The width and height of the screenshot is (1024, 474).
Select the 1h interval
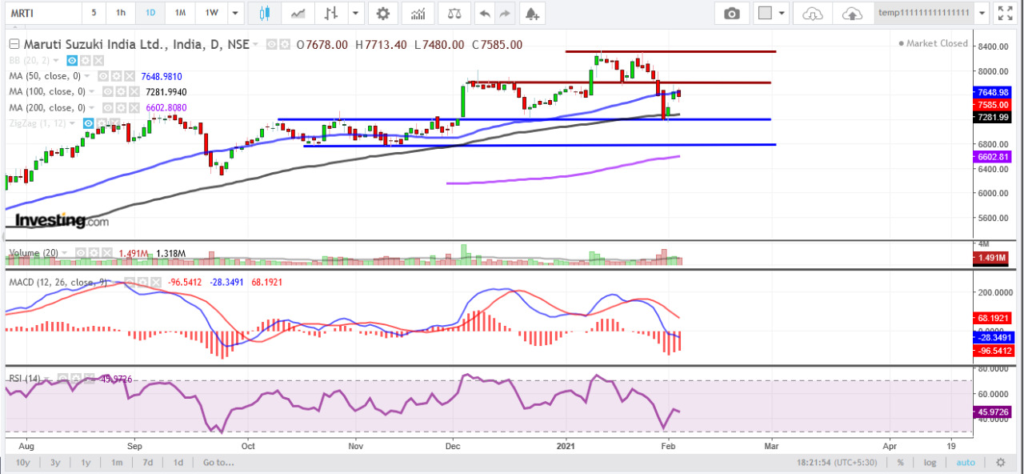coord(121,13)
